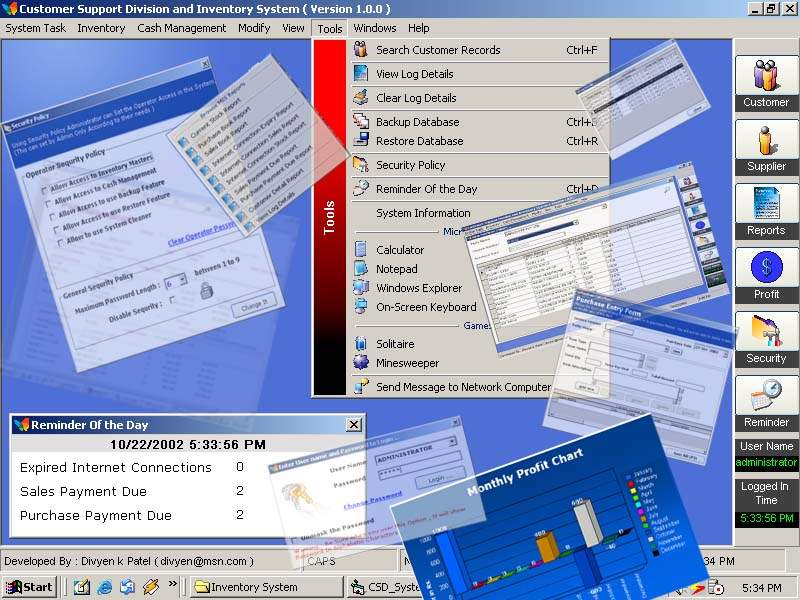
Task: Expand the Maximum Password Length dropdown
Action: (x=183, y=282)
